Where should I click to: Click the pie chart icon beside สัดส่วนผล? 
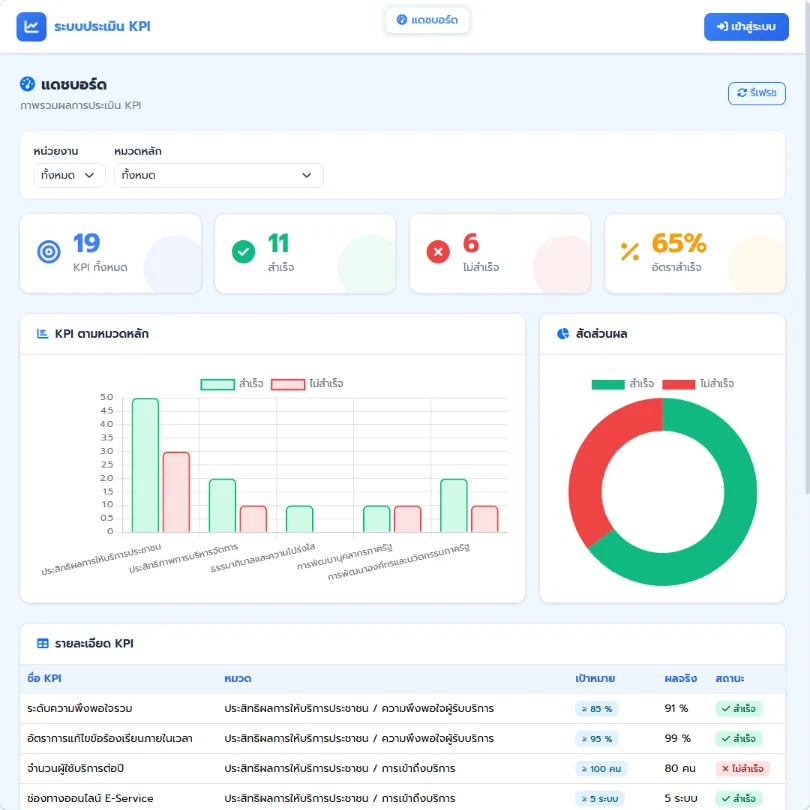tap(563, 334)
